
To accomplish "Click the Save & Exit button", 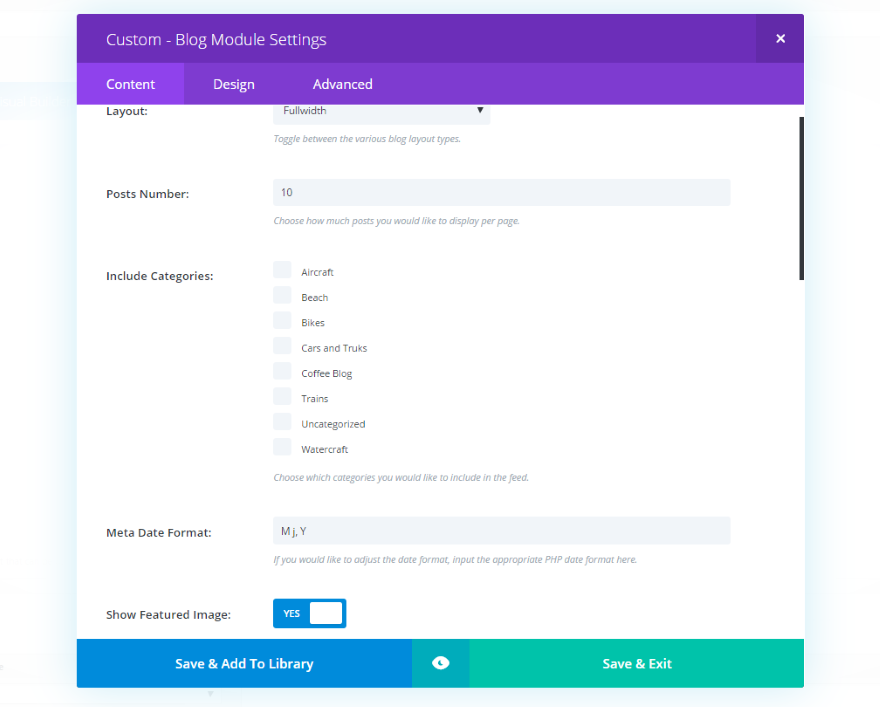I will [636, 663].
